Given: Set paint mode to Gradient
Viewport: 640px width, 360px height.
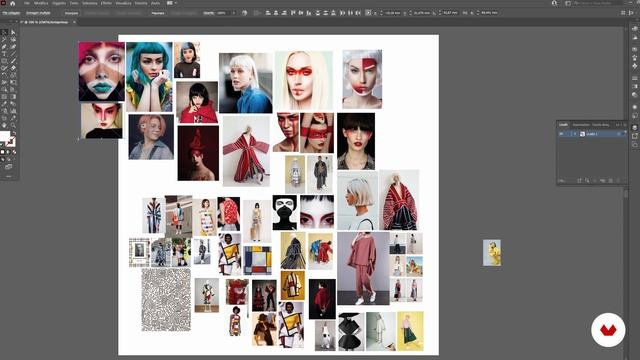Looking at the screenshot, I should click(8, 152).
